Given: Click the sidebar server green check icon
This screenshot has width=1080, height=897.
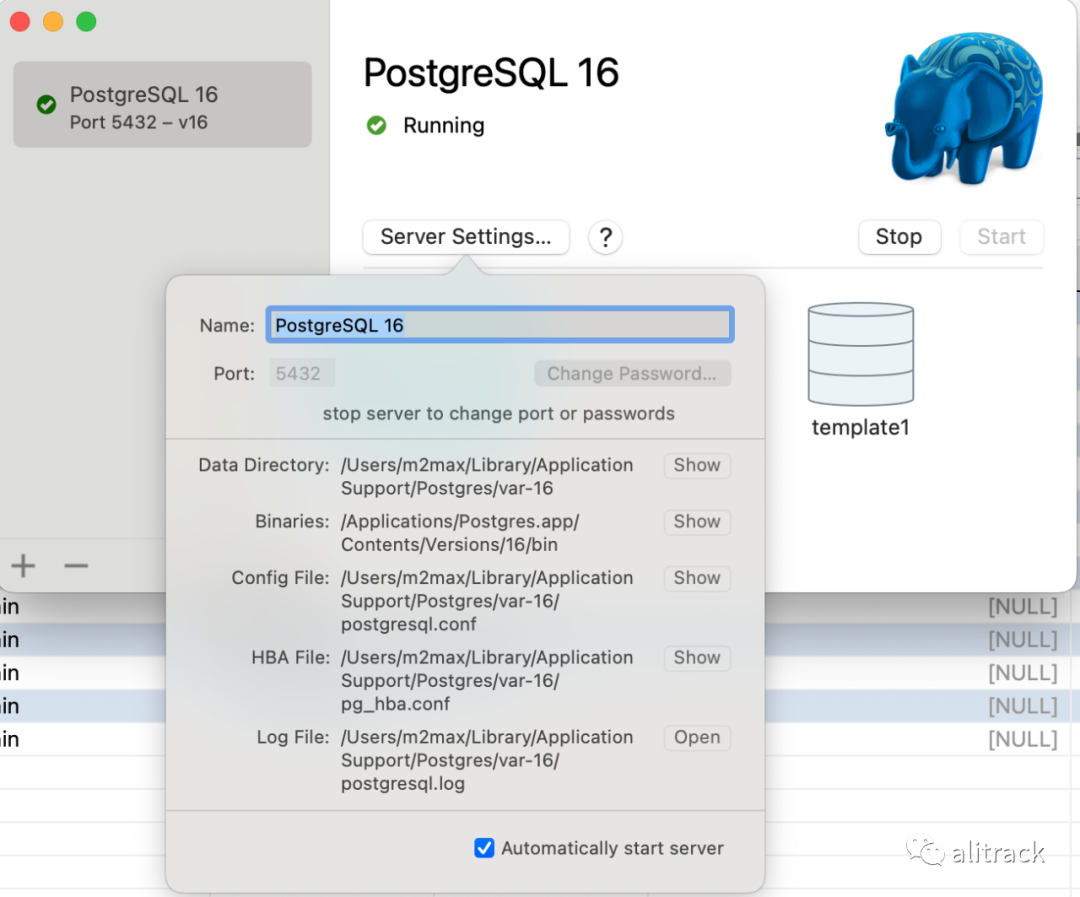Looking at the screenshot, I should [x=46, y=105].
